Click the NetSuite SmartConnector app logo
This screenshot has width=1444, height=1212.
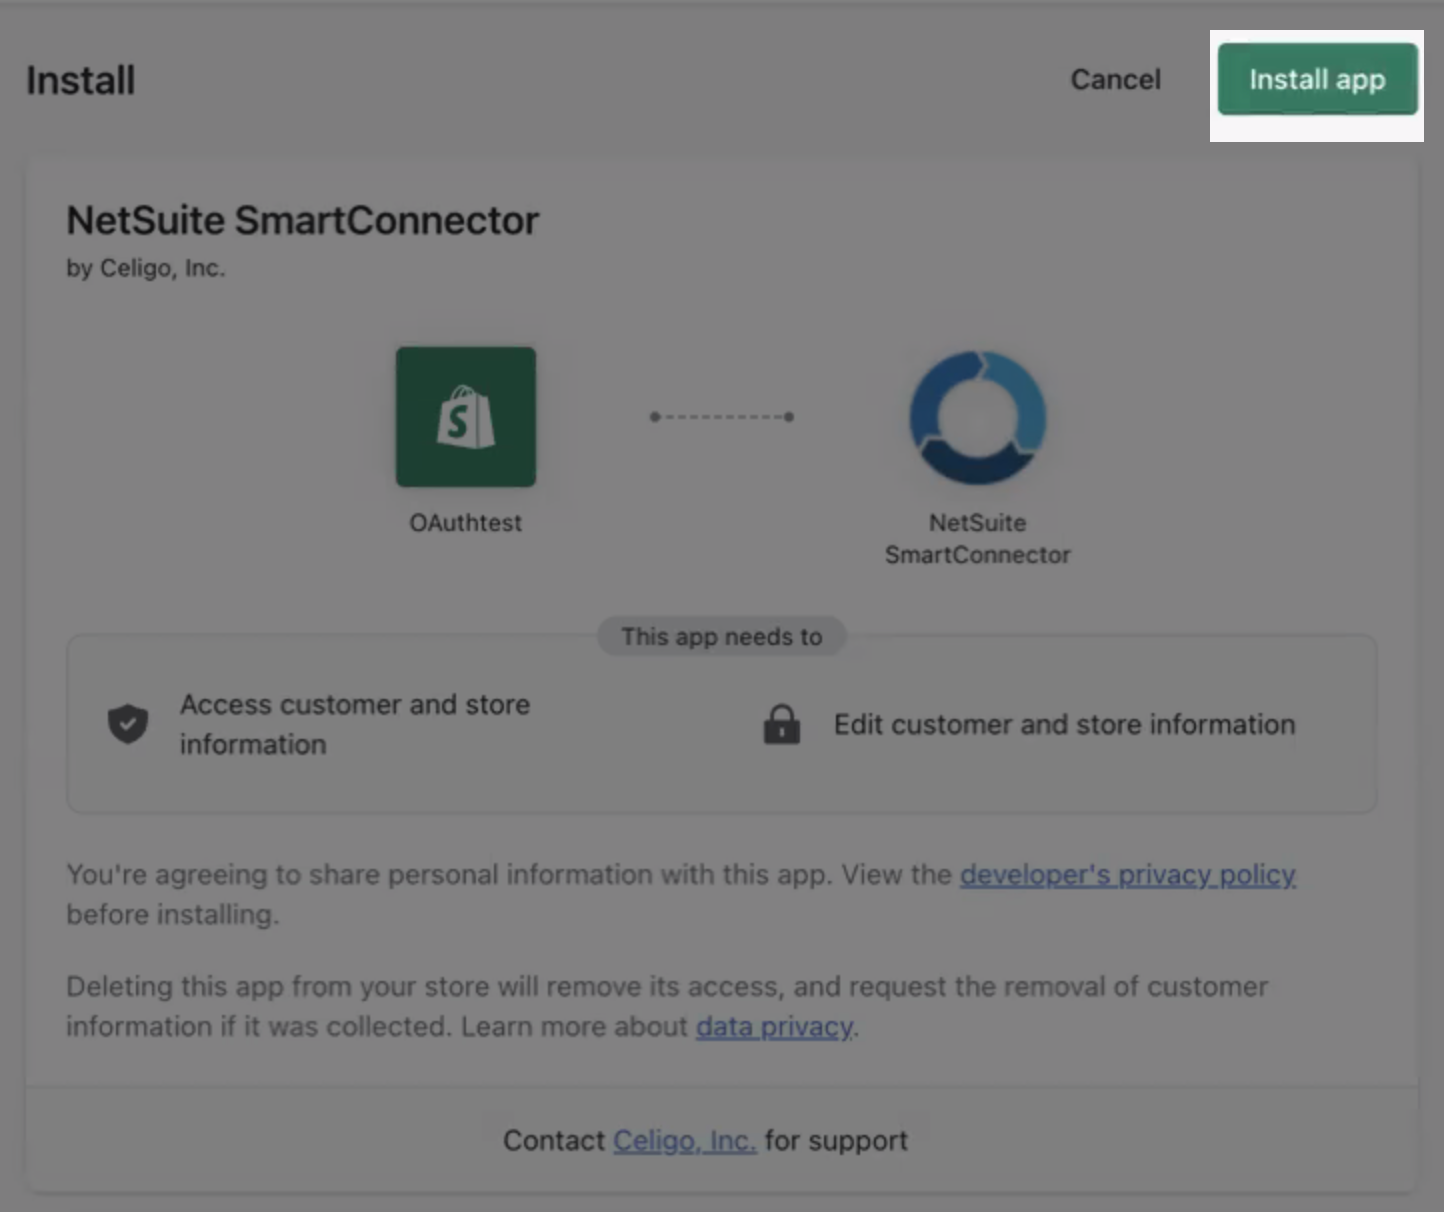tap(978, 417)
